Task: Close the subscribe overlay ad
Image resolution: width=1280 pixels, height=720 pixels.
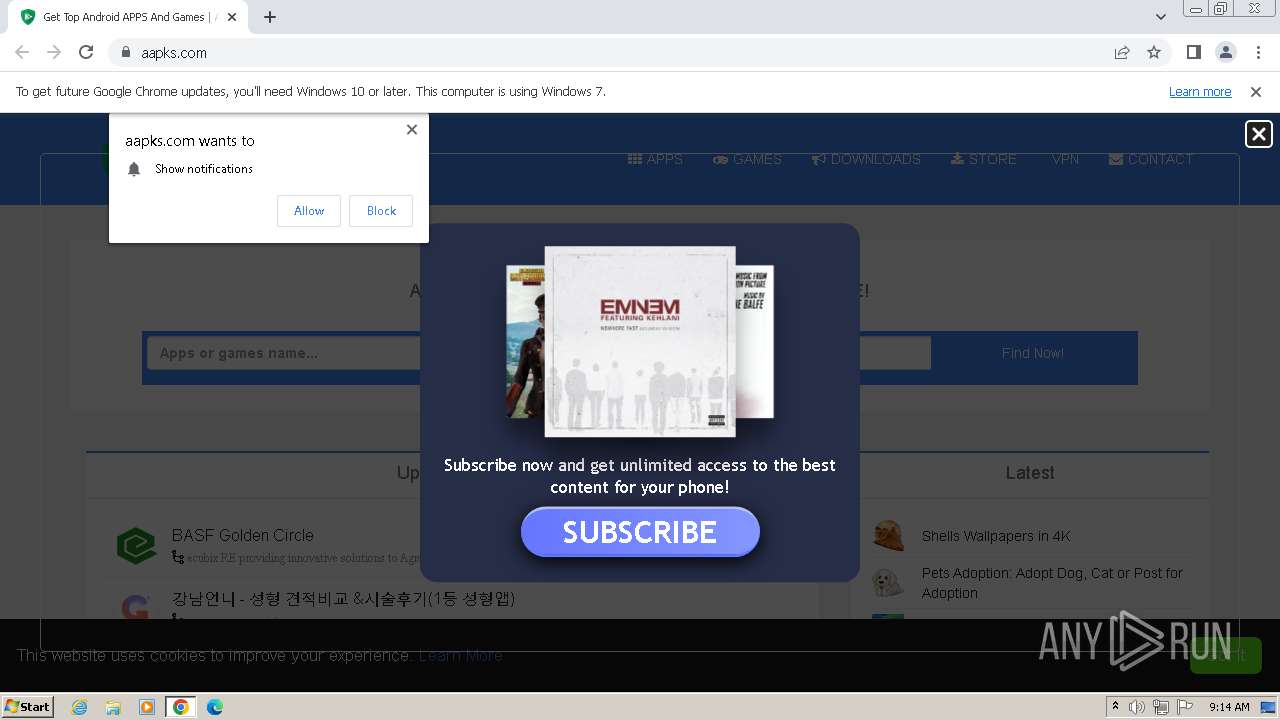Action: point(1259,134)
